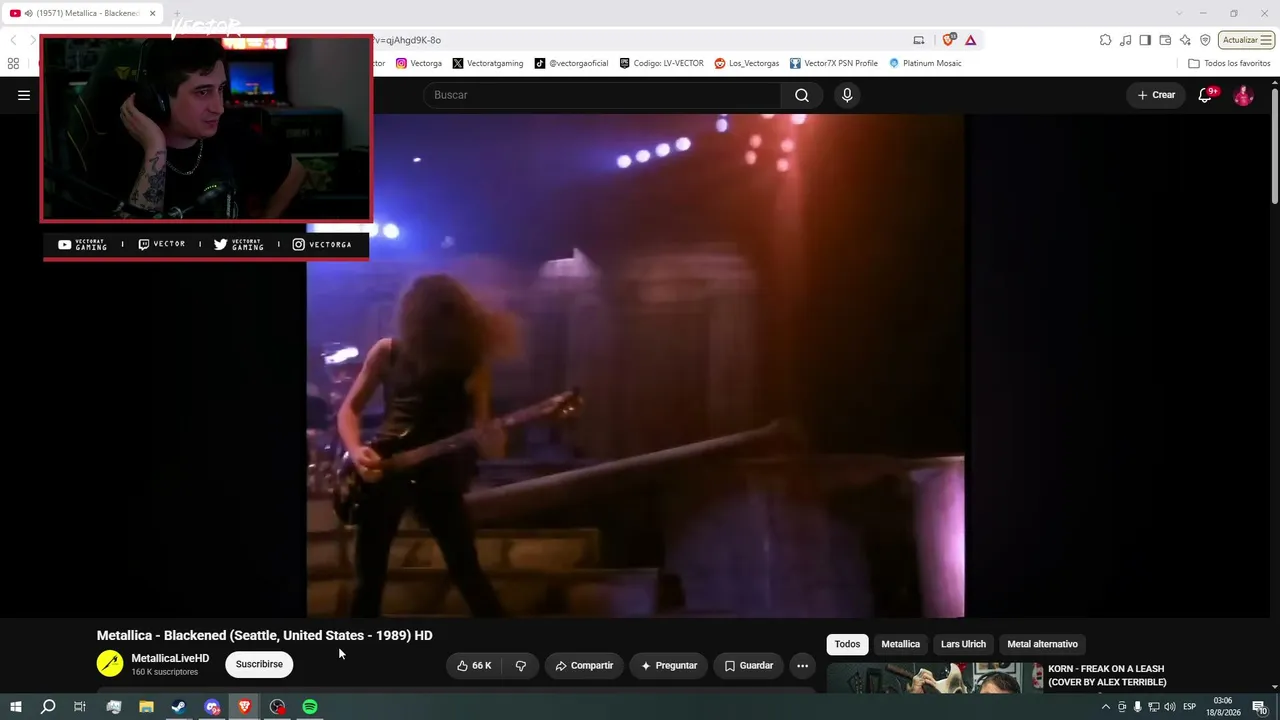Start voice search with the microphone icon
Image resolution: width=1280 pixels, height=720 pixels.
tap(847, 95)
